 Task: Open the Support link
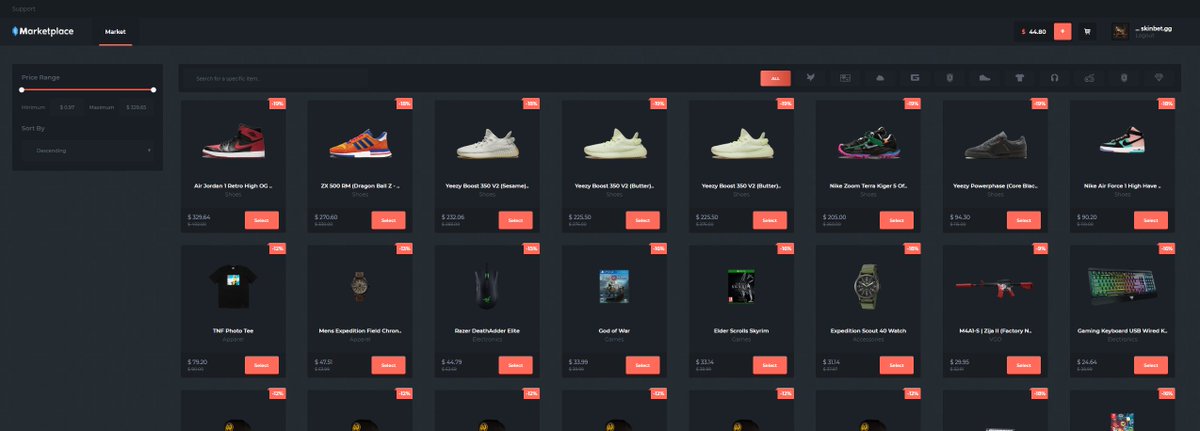click(24, 8)
